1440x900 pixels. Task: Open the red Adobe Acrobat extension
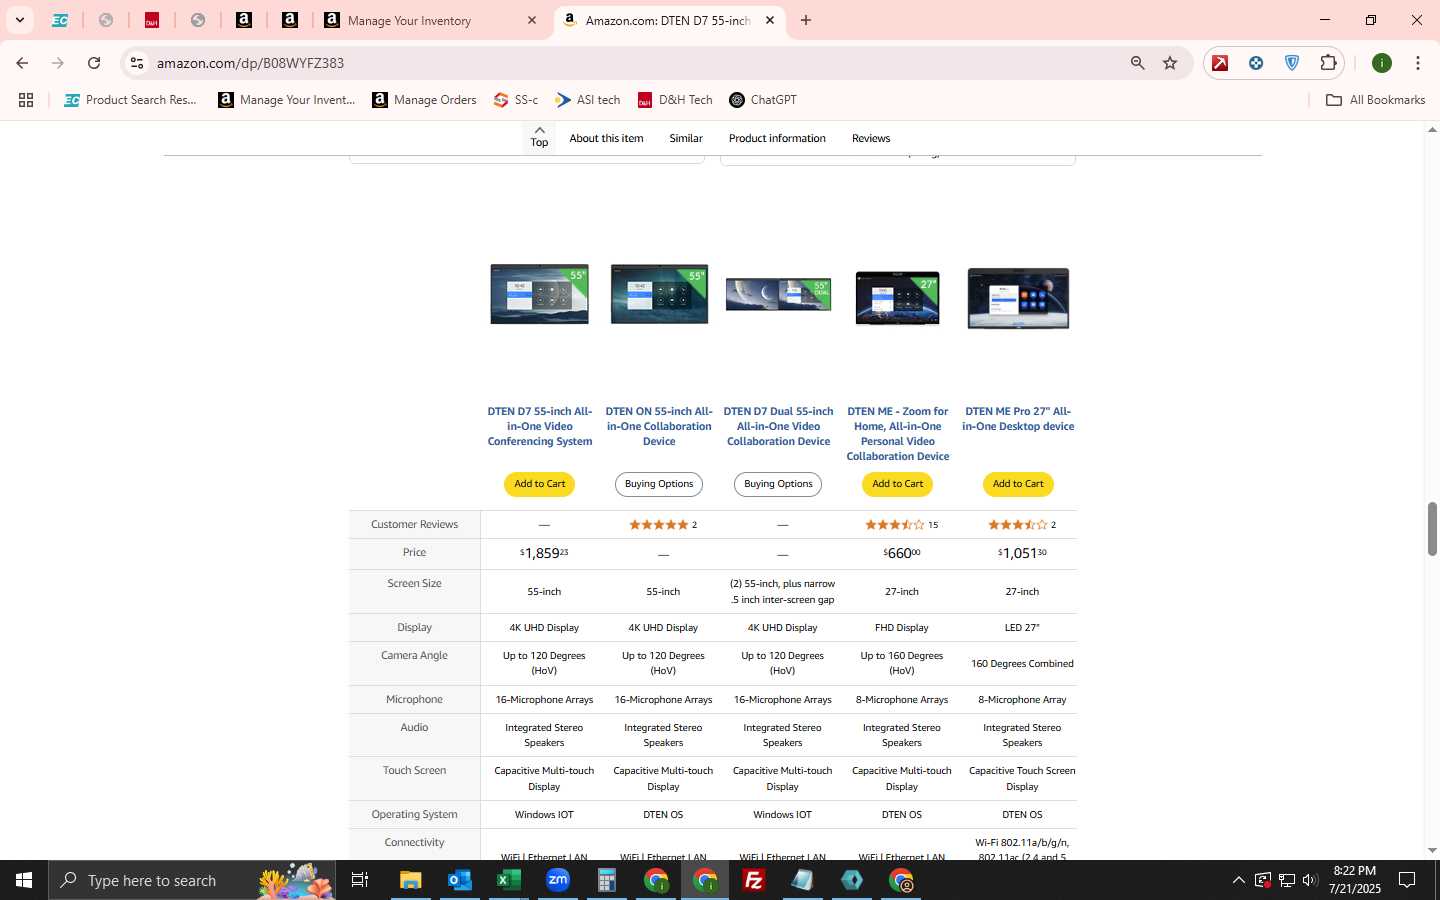[x=1220, y=63]
